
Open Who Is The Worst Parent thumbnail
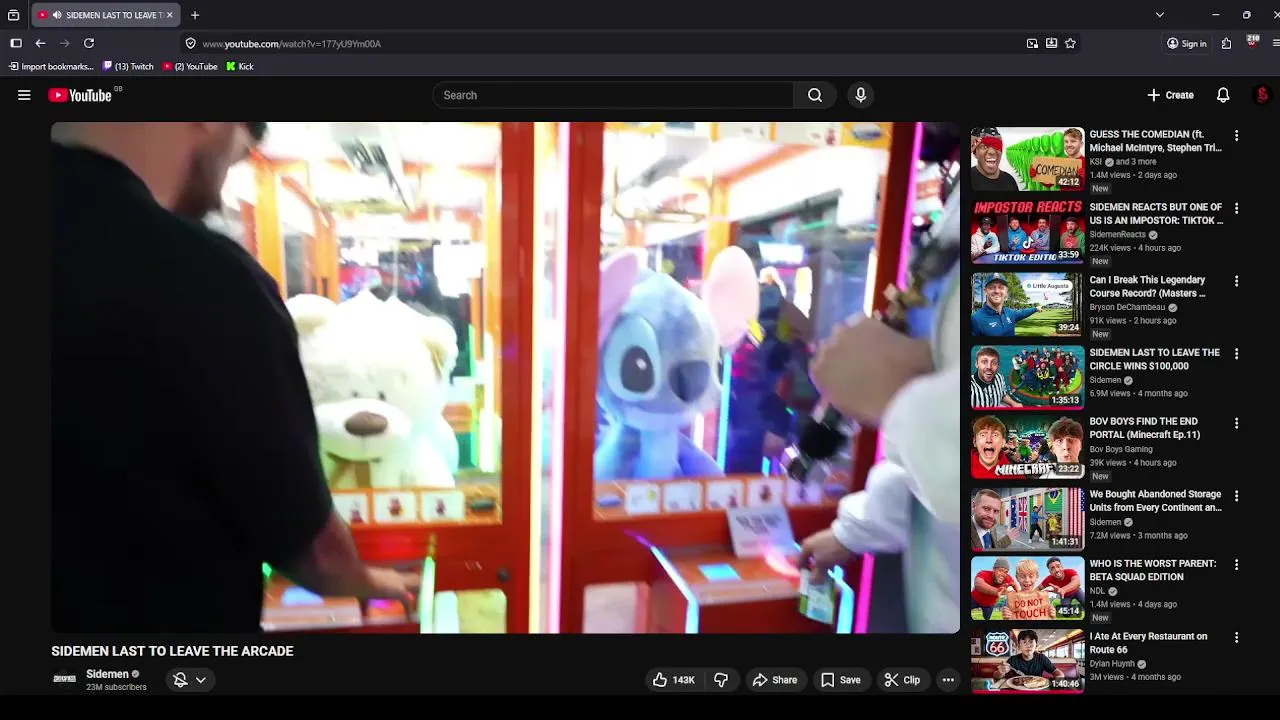(1027, 588)
